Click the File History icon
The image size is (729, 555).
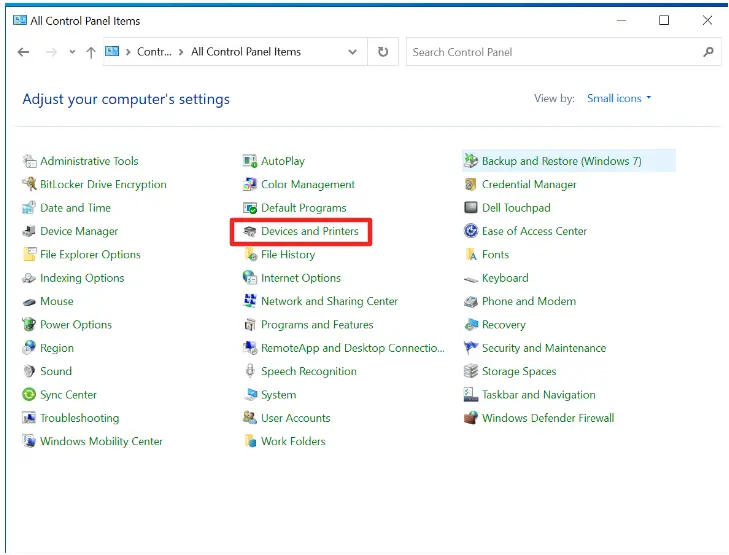(x=250, y=254)
